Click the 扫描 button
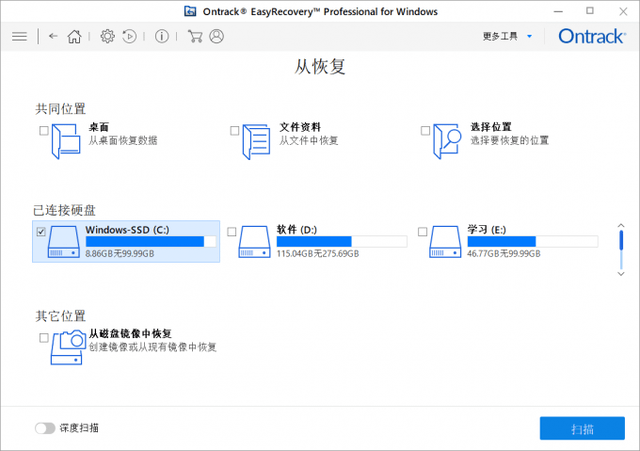The width and height of the screenshot is (640, 451). click(582, 428)
